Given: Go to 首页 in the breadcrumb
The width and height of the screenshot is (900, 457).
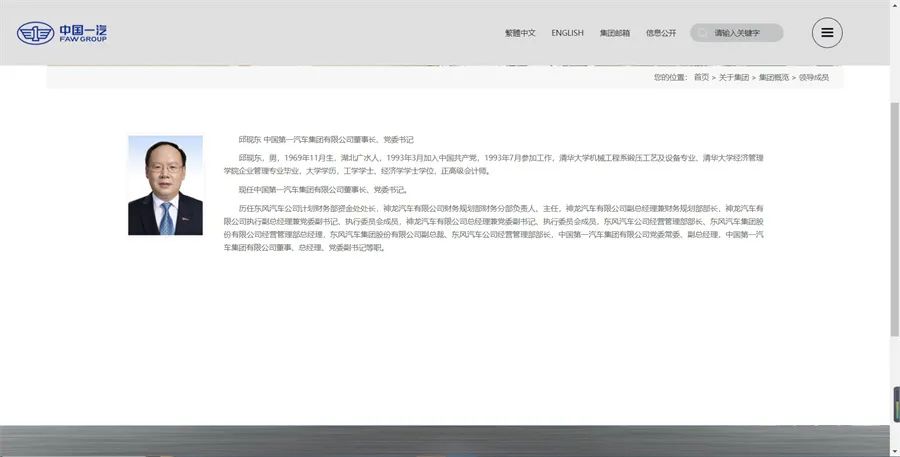Looking at the screenshot, I should [x=701, y=77].
